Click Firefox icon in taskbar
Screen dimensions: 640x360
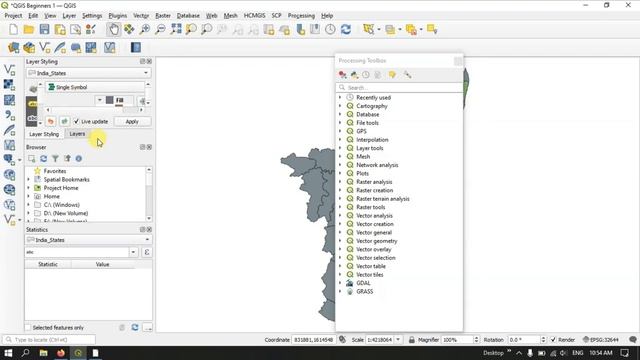tap(61, 353)
